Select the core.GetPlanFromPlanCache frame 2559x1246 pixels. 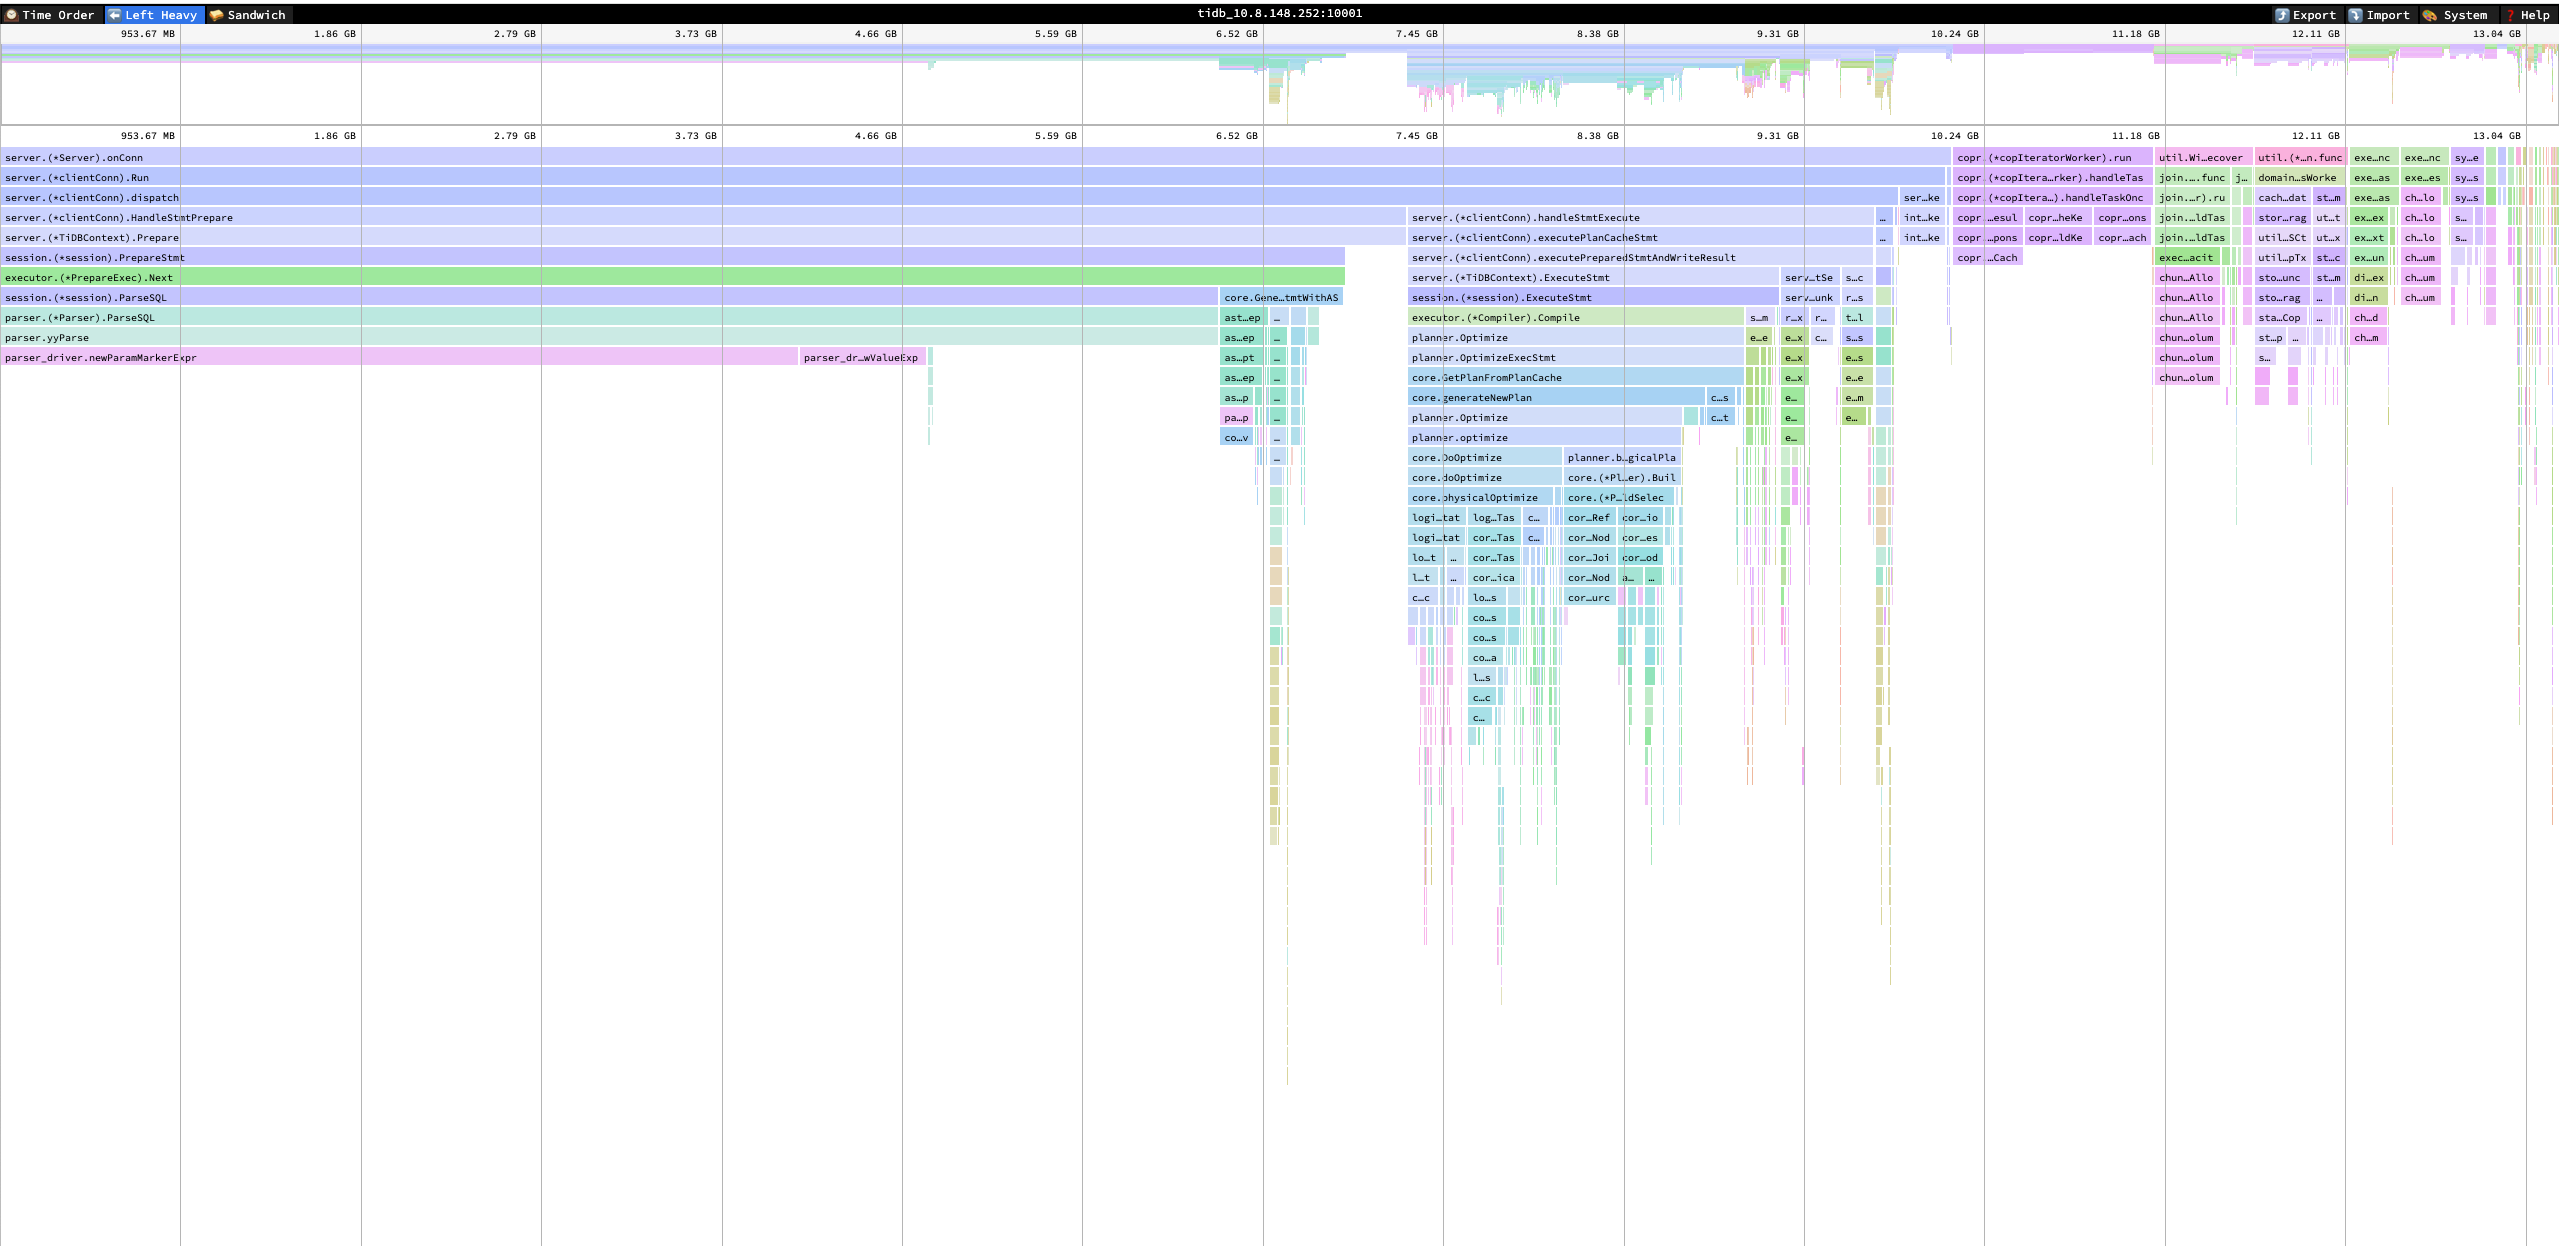pyautogui.click(x=1575, y=377)
